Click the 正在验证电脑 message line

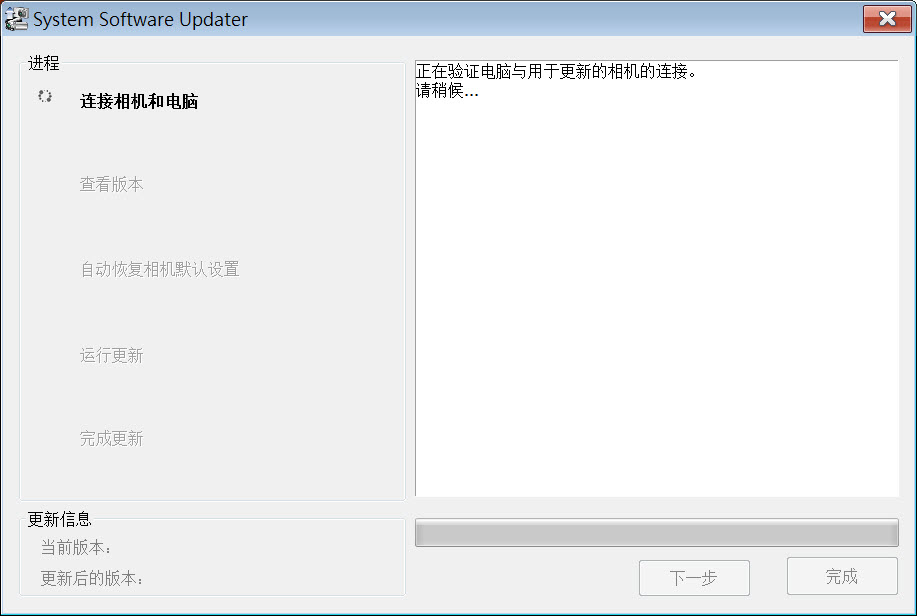[x=556, y=71]
